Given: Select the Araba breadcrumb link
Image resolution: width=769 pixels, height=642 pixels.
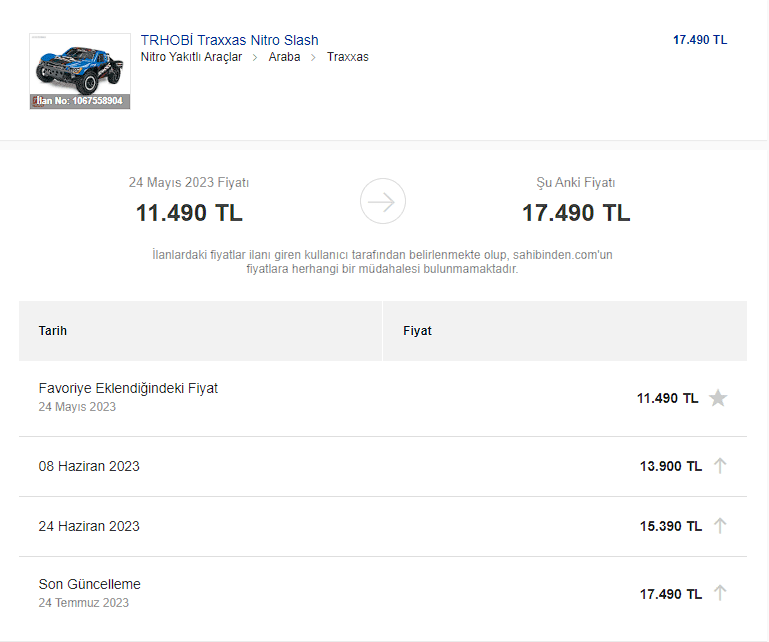Looking at the screenshot, I should pos(284,57).
